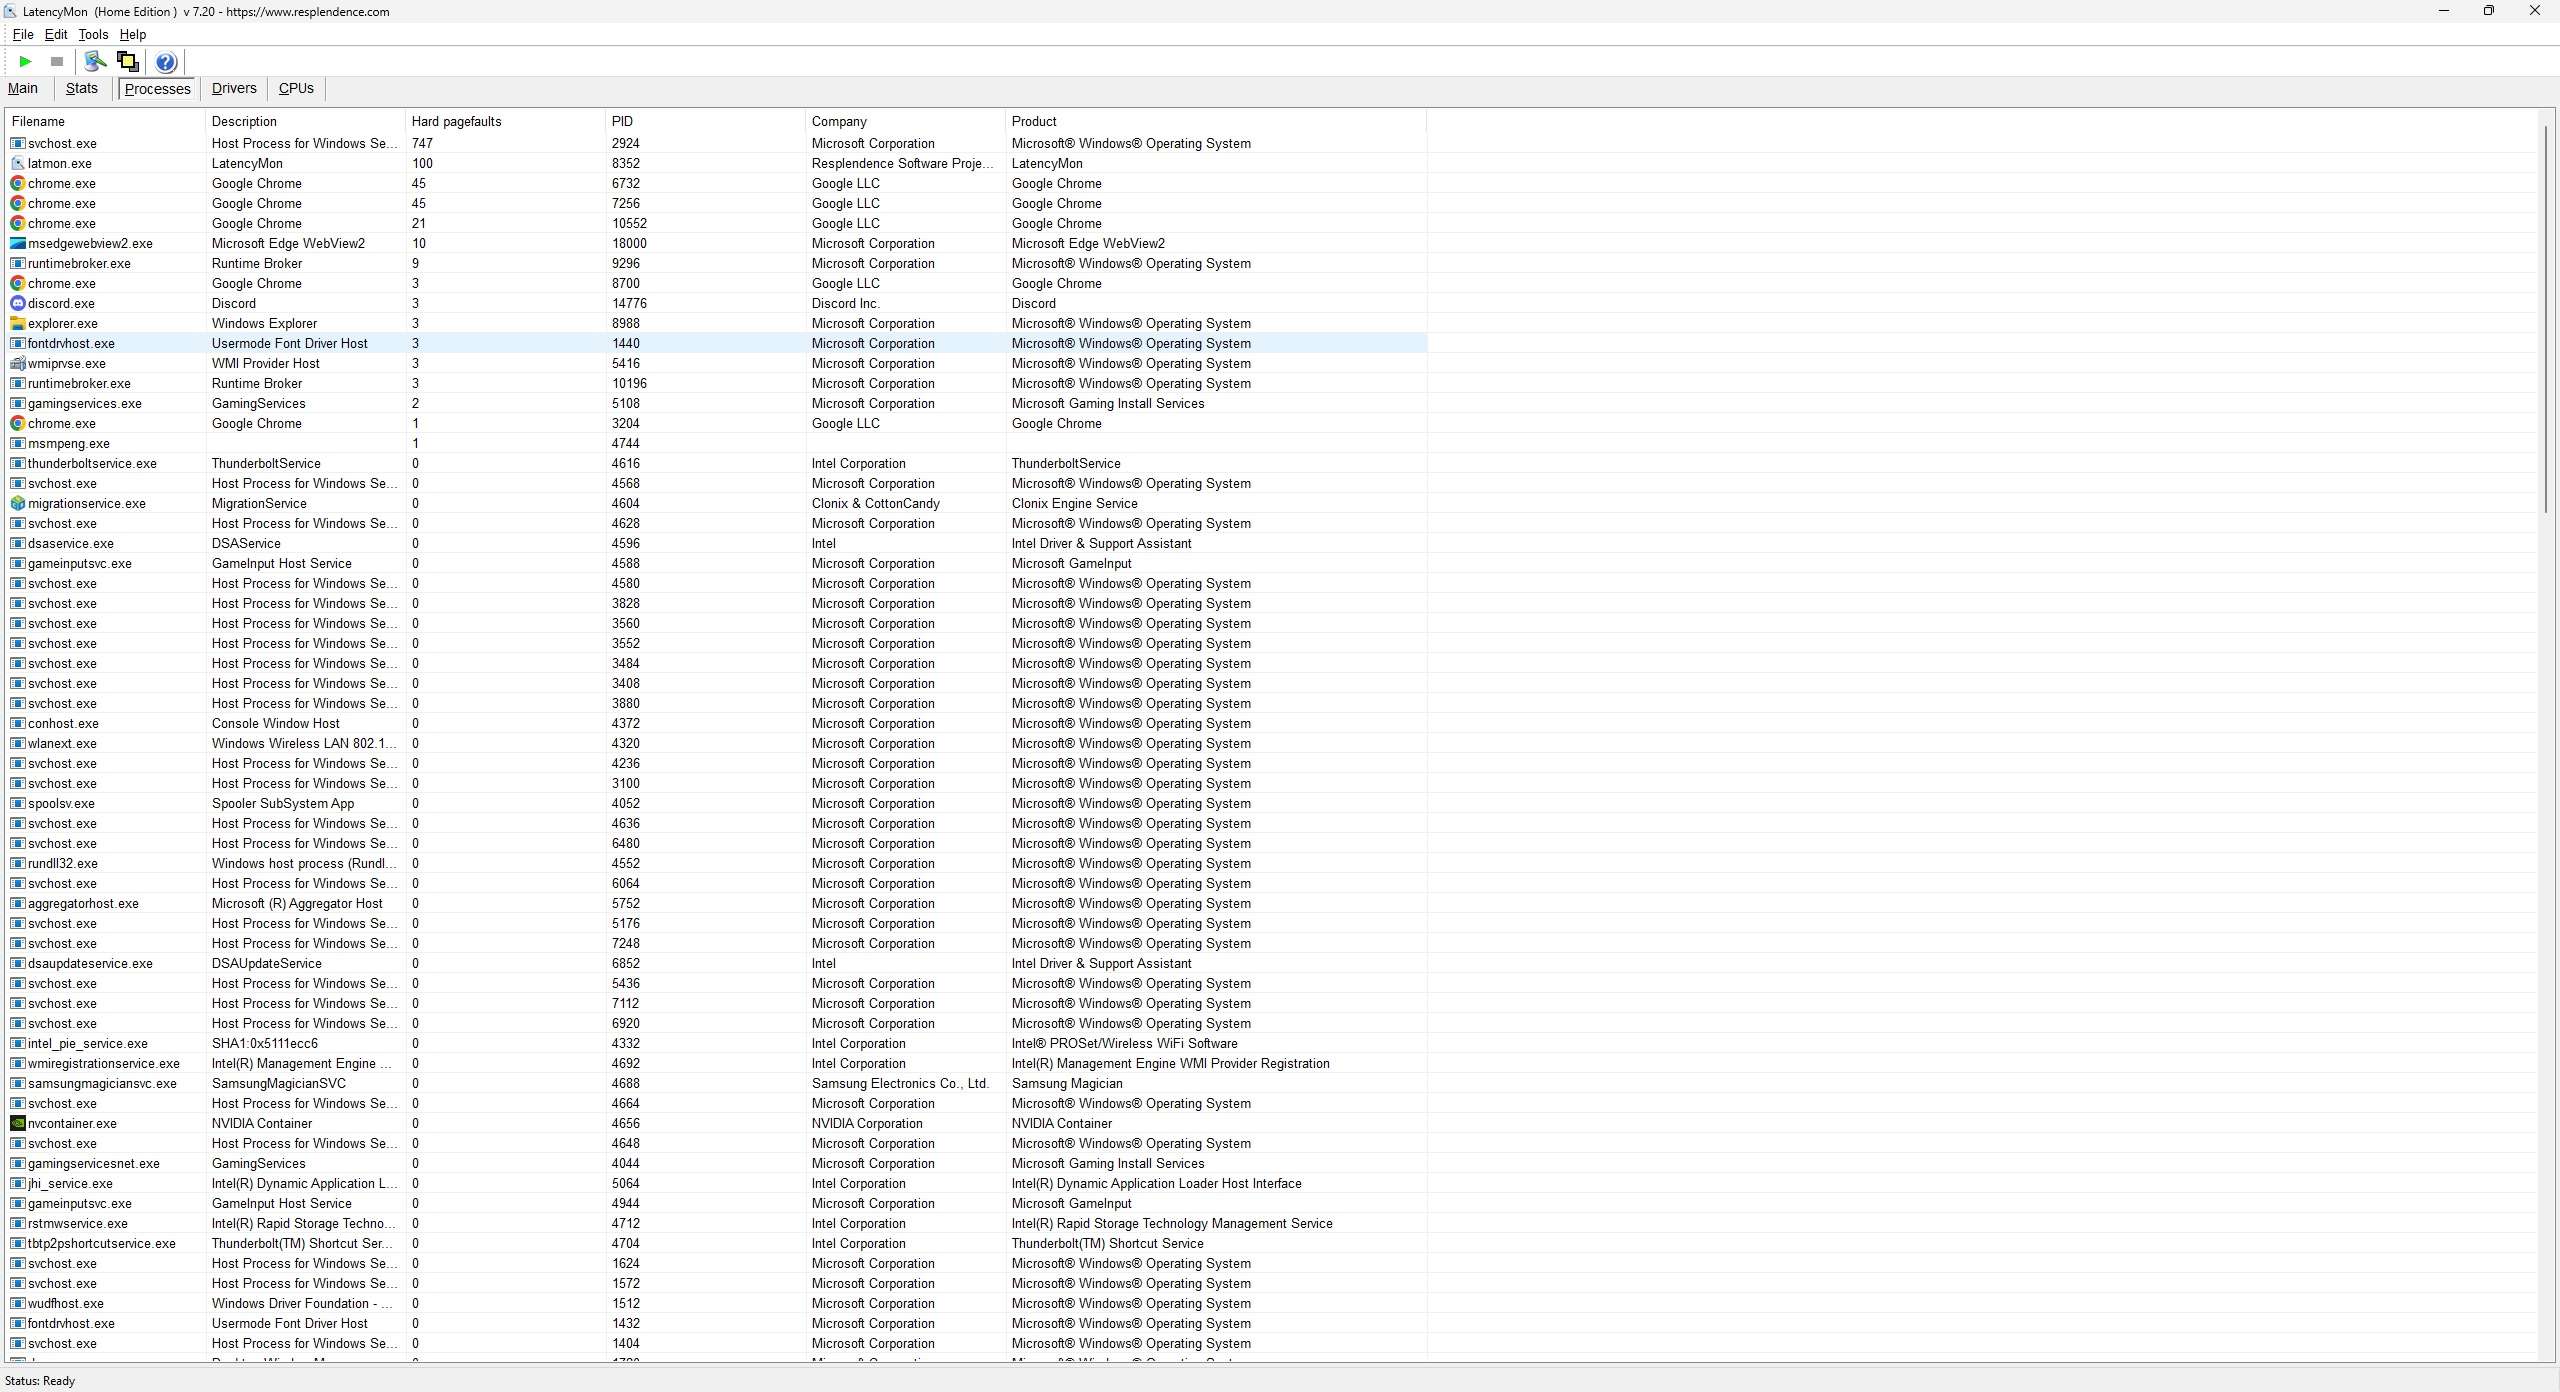Sort by the Filename column header
This screenshot has width=2560, height=1392.
click(105, 121)
